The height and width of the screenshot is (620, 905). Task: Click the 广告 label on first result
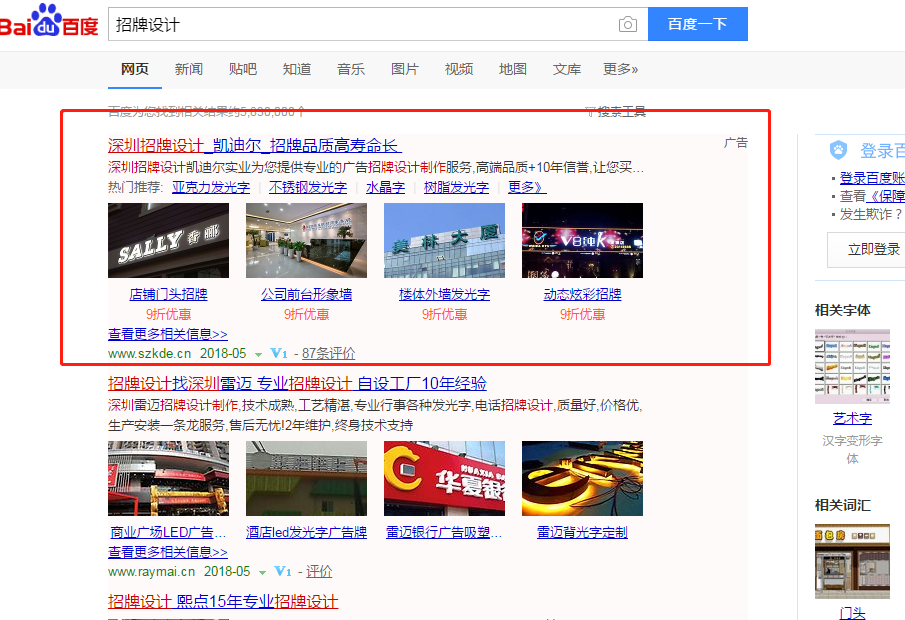click(x=736, y=143)
